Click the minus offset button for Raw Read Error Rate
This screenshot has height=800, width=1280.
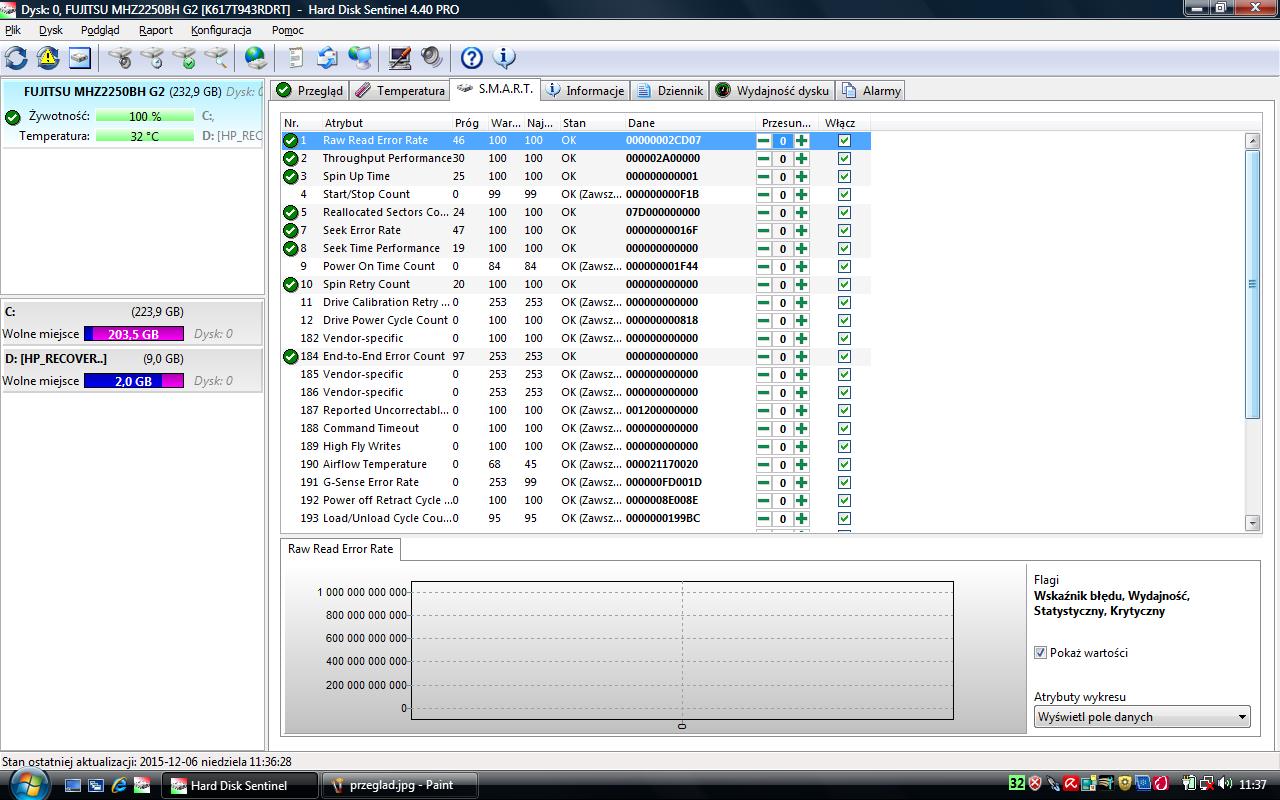point(764,141)
